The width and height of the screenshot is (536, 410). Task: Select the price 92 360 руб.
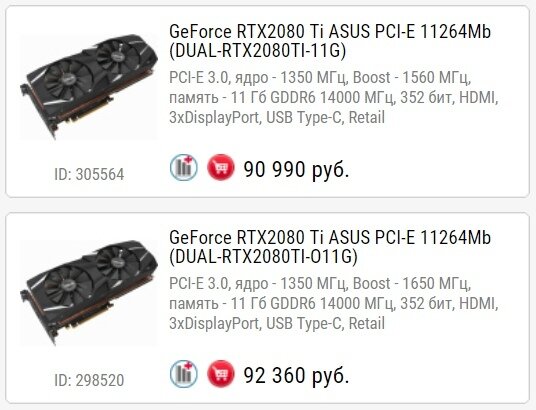pyautogui.click(x=296, y=375)
